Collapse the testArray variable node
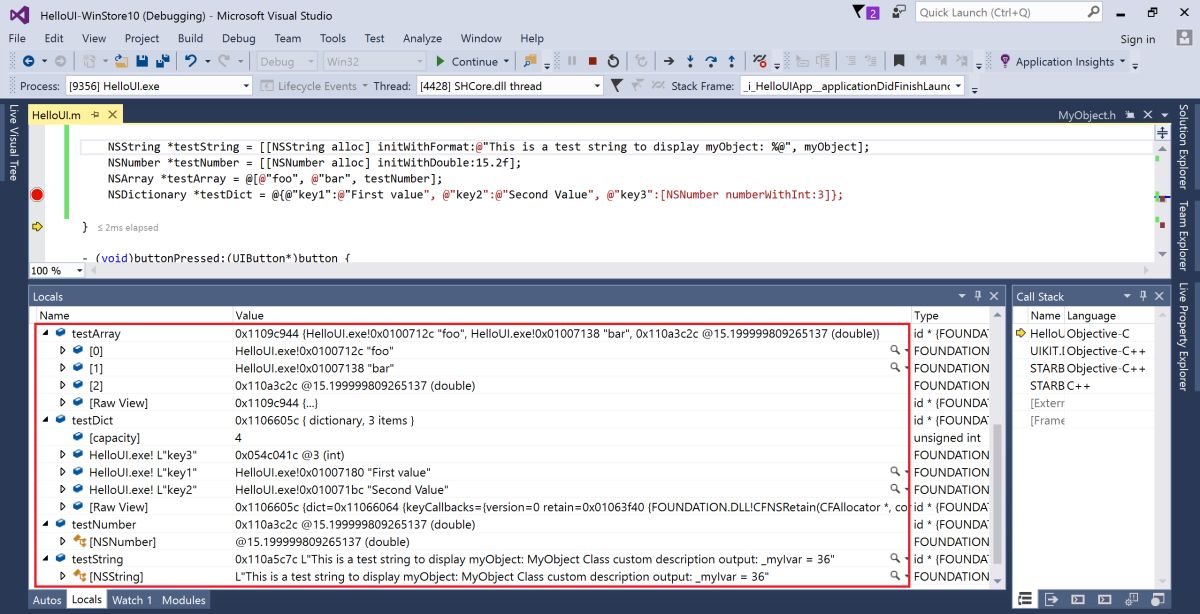1200x614 pixels. (46, 333)
